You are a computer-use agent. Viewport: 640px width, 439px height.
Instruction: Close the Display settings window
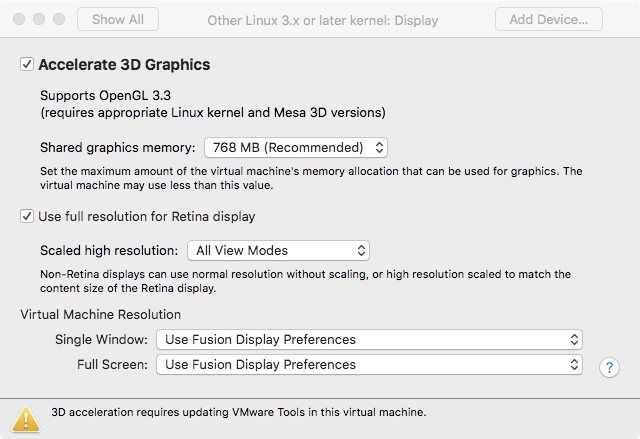[x=20, y=20]
